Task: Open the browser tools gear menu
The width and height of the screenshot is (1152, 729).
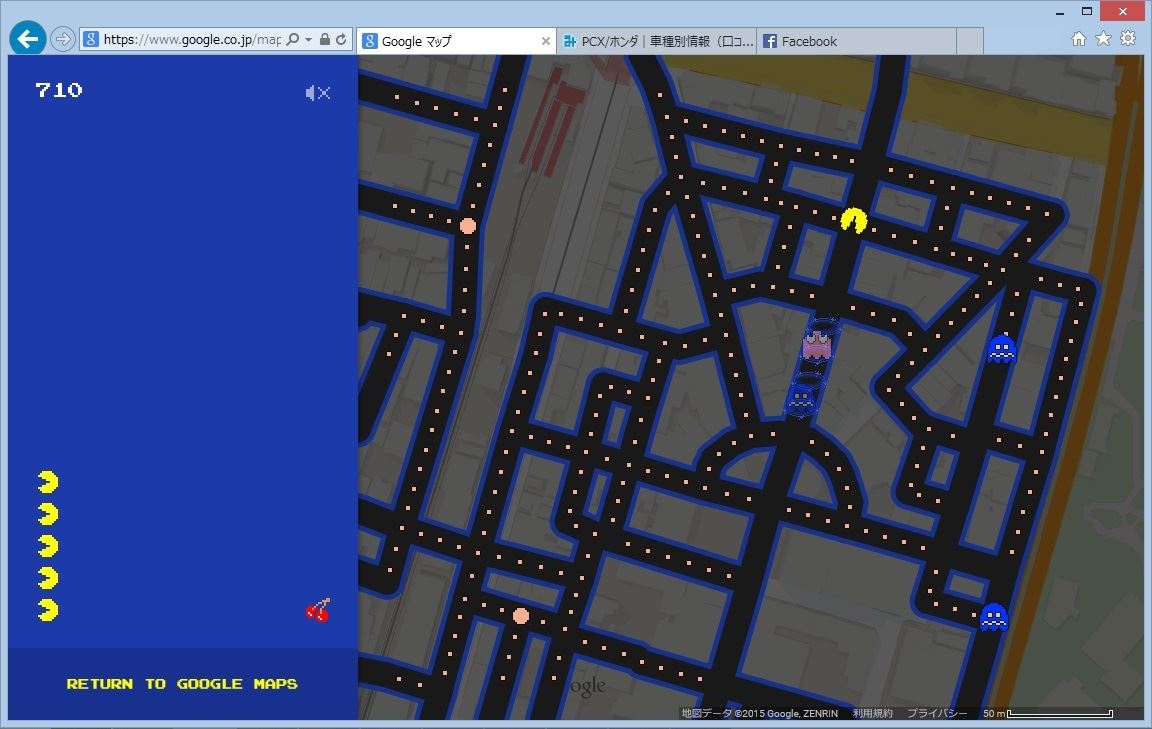Action: 1128,38
